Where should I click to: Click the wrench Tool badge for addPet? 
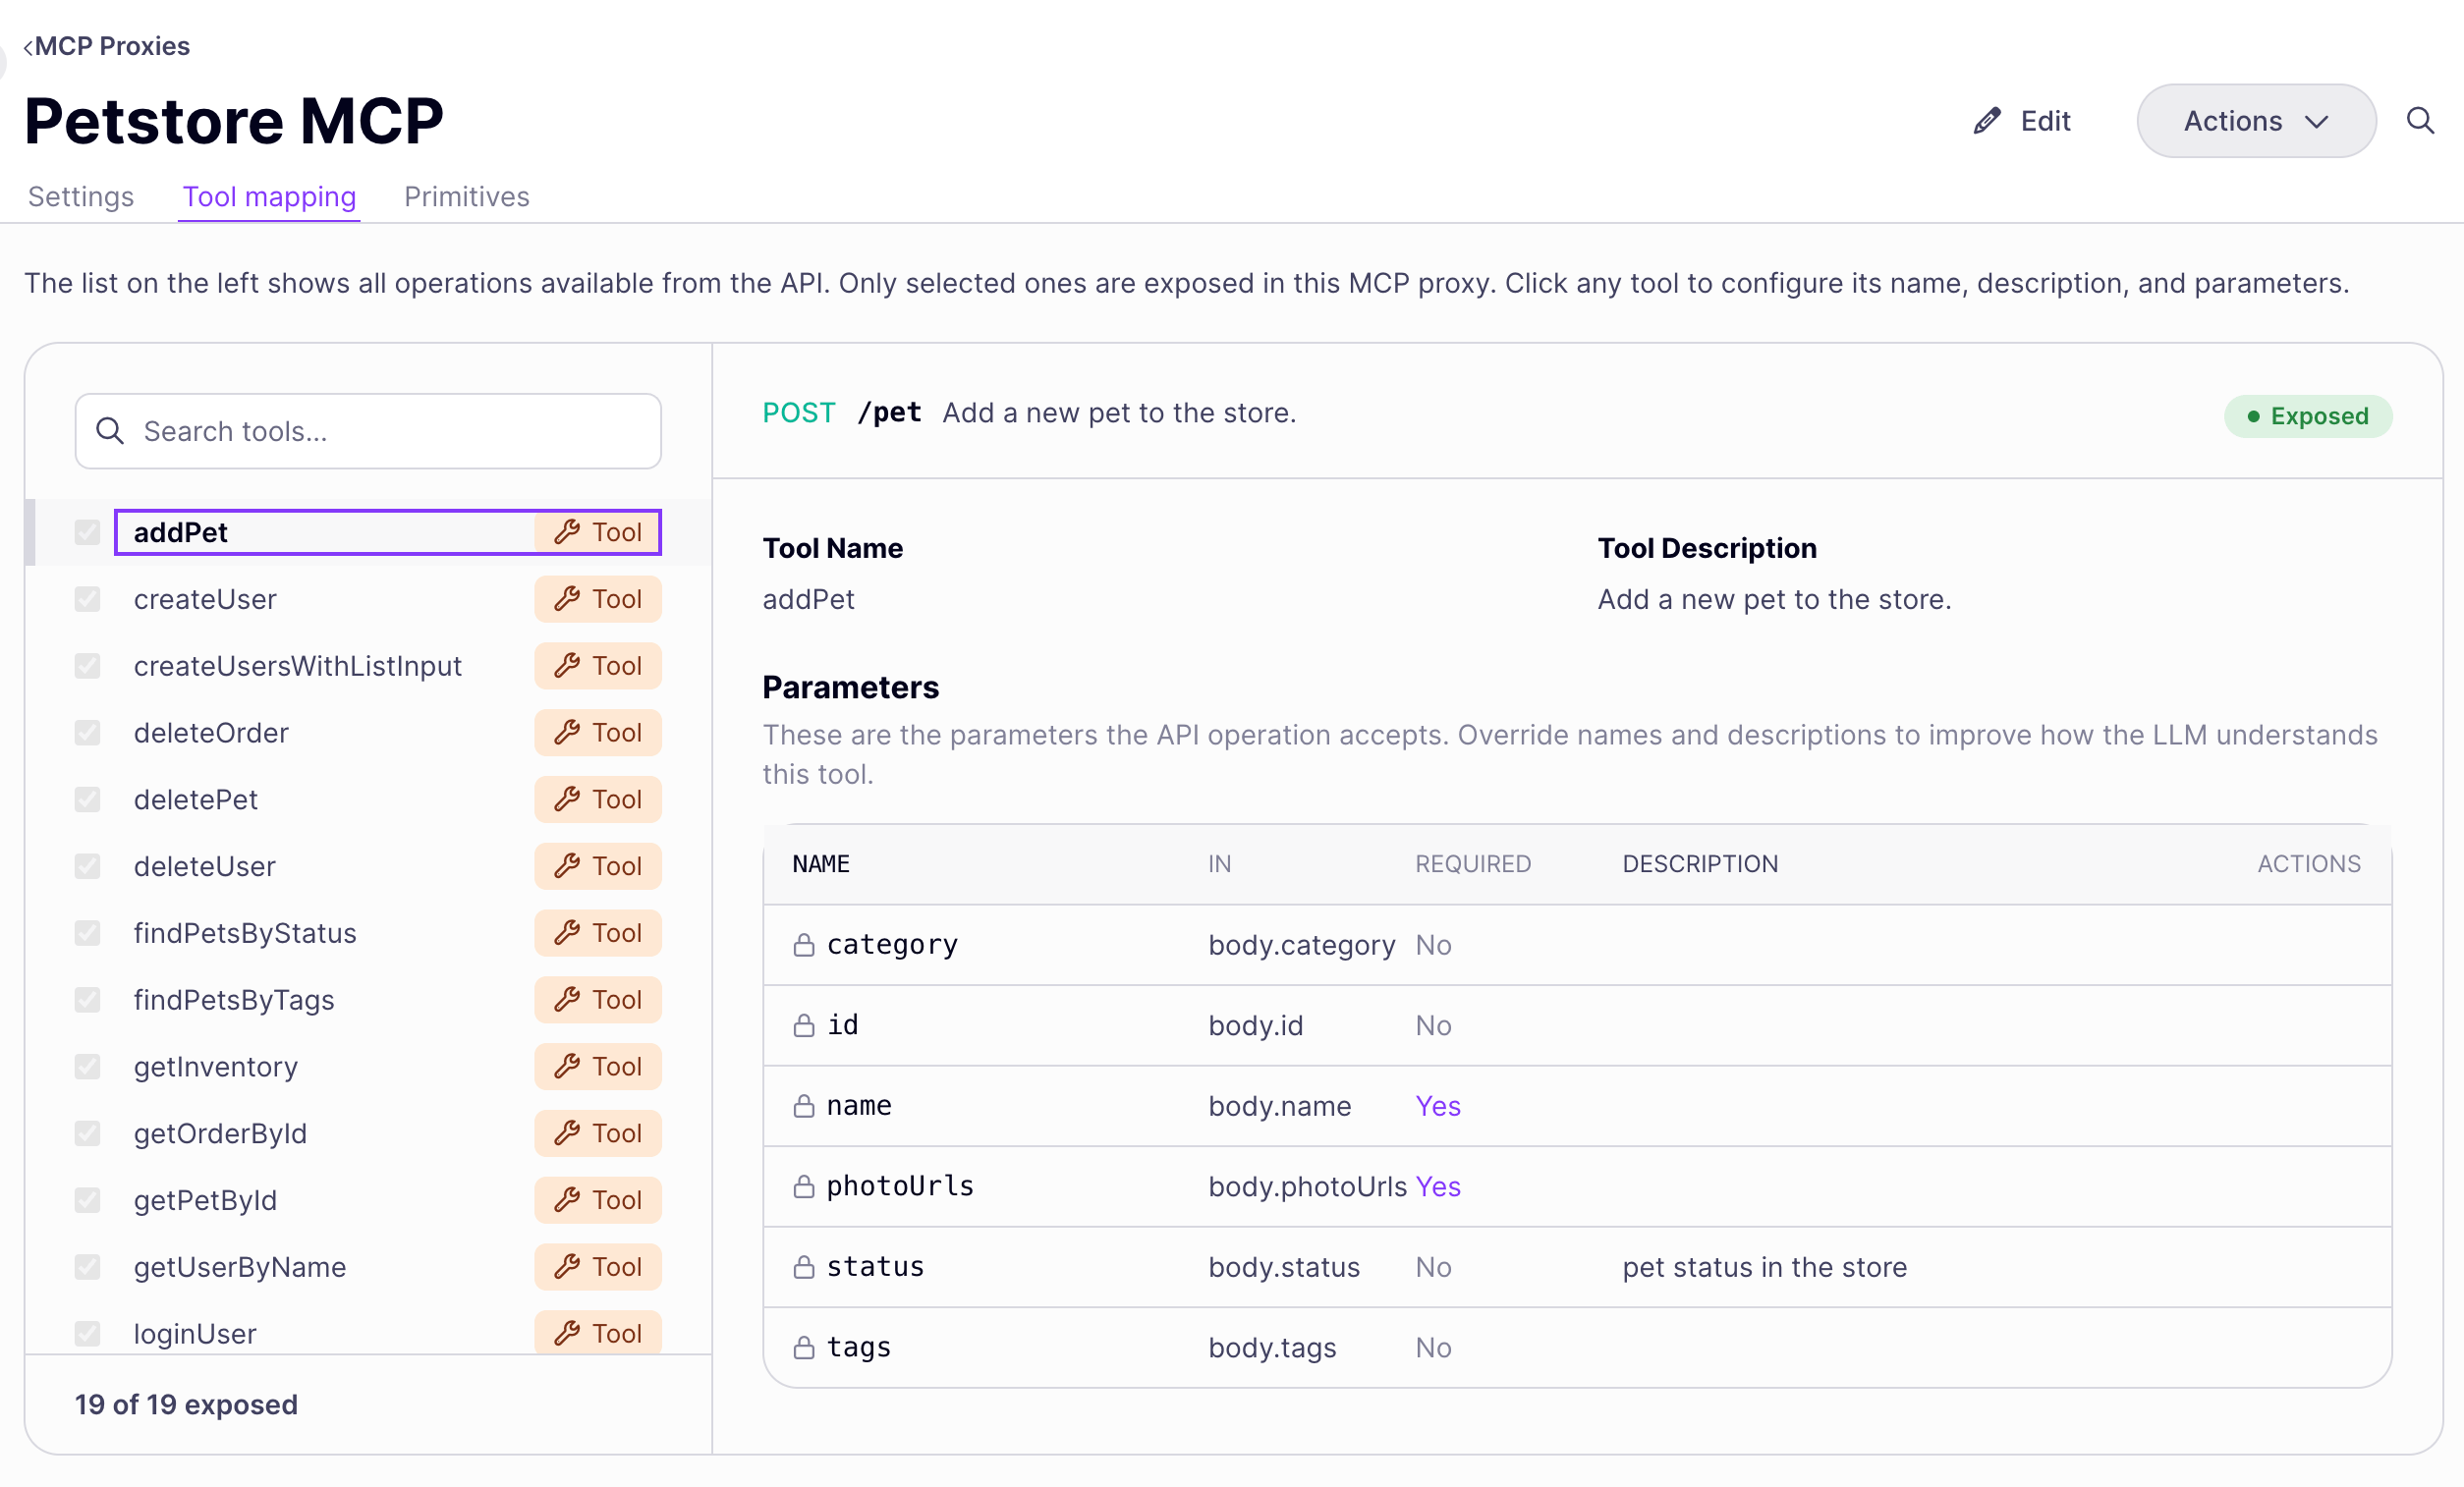pyautogui.click(x=597, y=532)
